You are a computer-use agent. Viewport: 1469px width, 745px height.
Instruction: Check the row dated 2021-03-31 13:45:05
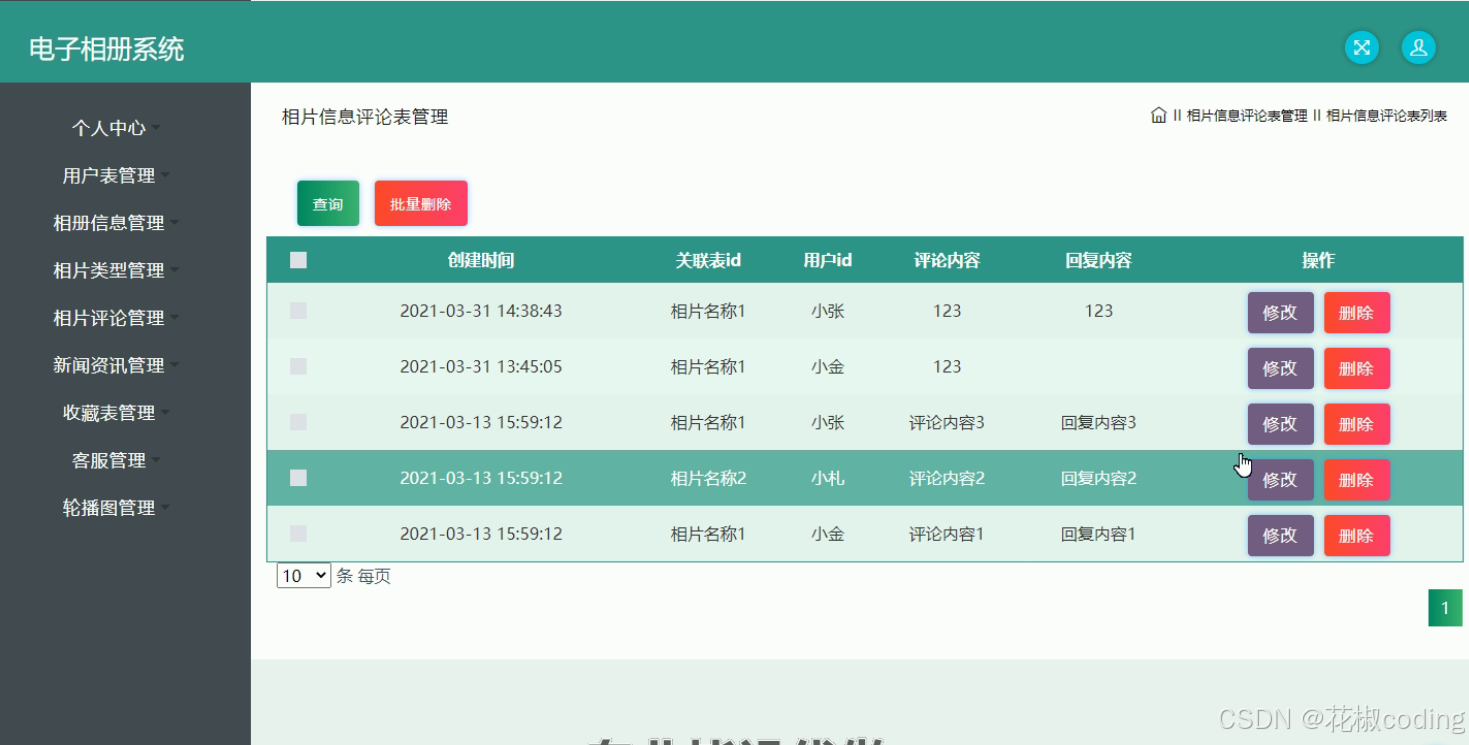pyautogui.click(x=298, y=367)
